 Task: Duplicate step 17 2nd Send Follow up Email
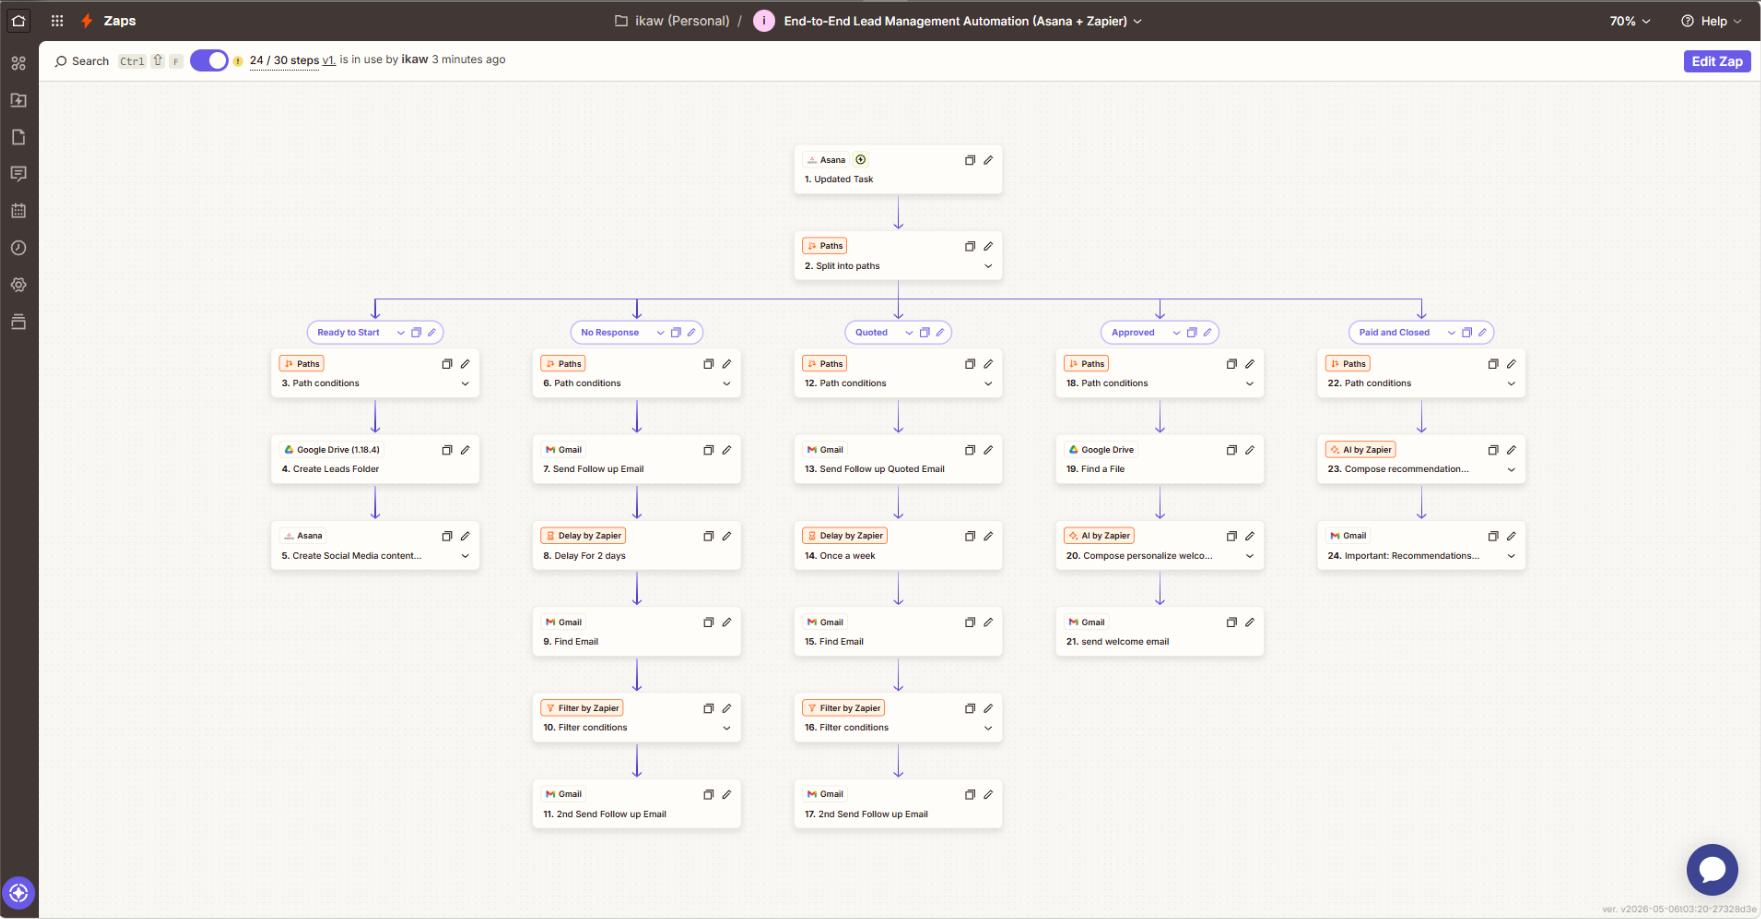point(970,794)
